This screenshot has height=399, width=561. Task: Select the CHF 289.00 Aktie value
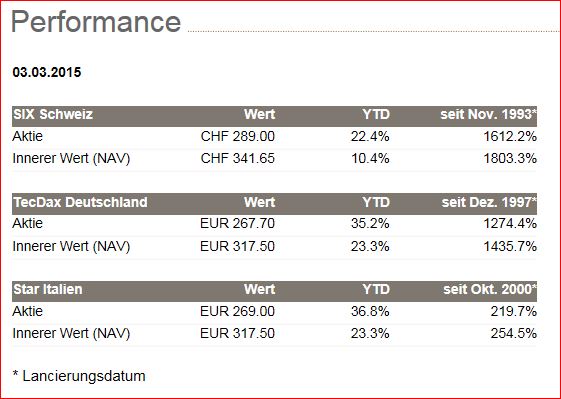click(x=238, y=136)
